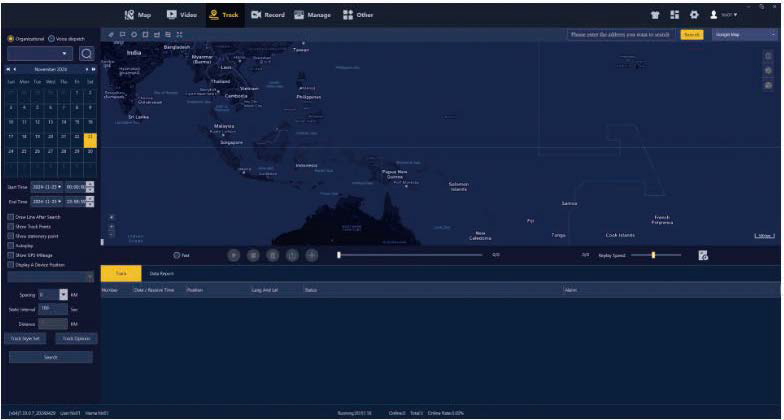Select the full-screen map tool icon
784x420 pixels.
pos(179,34)
